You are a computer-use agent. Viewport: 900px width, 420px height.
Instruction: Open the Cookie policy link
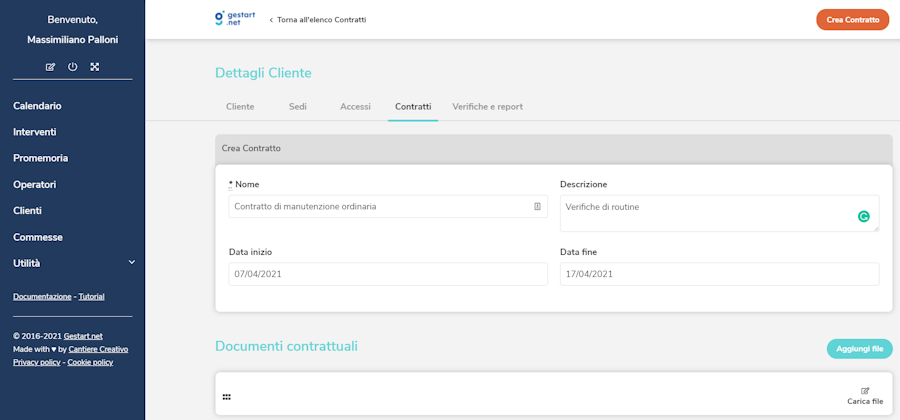pos(90,362)
